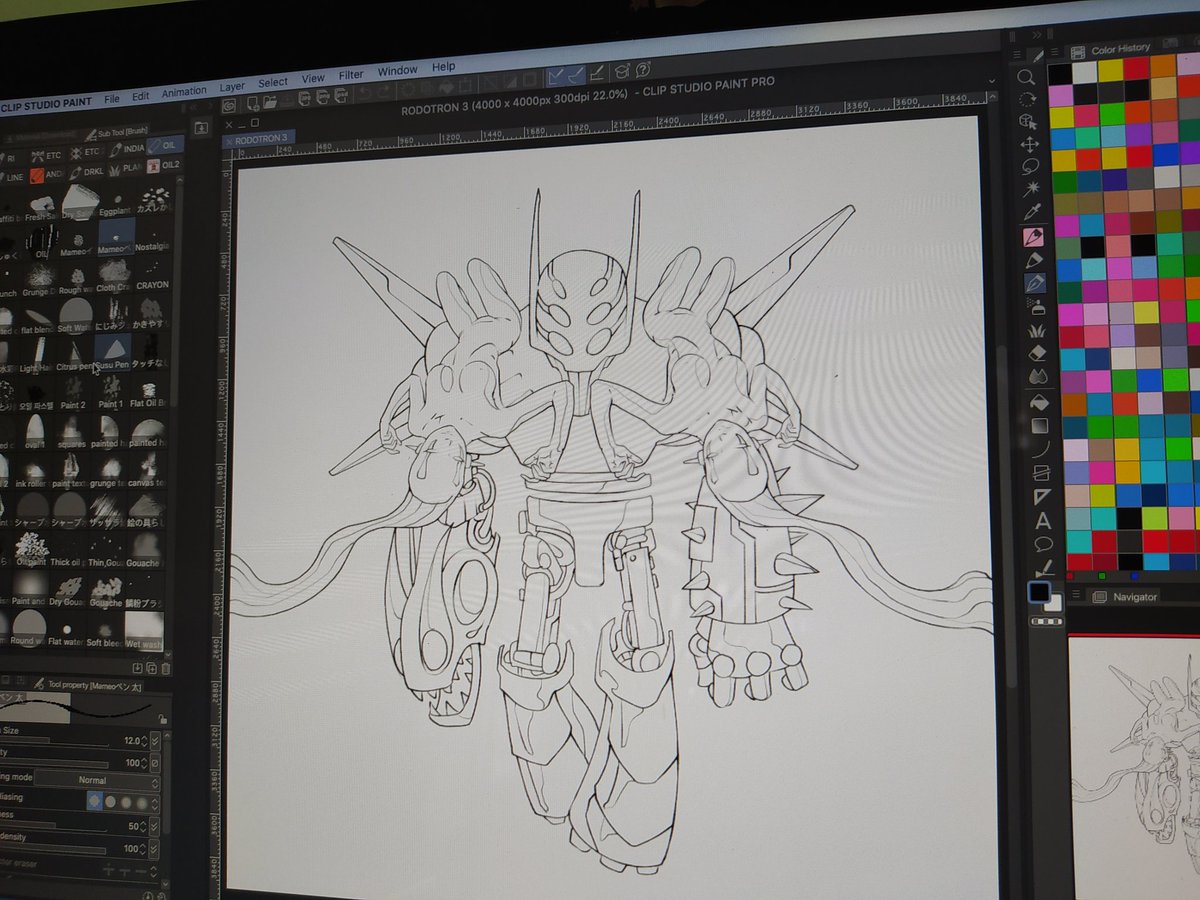Open the Layer menu

(x=232, y=87)
